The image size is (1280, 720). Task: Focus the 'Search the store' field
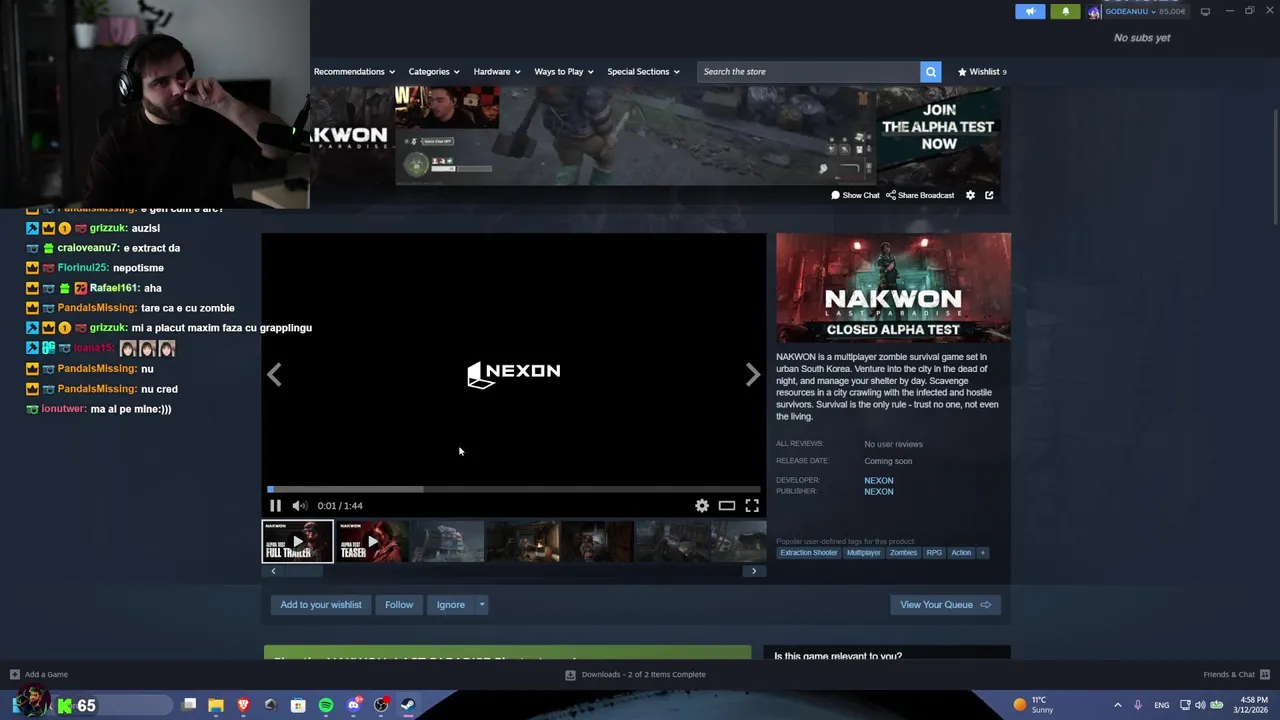coord(809,72)
